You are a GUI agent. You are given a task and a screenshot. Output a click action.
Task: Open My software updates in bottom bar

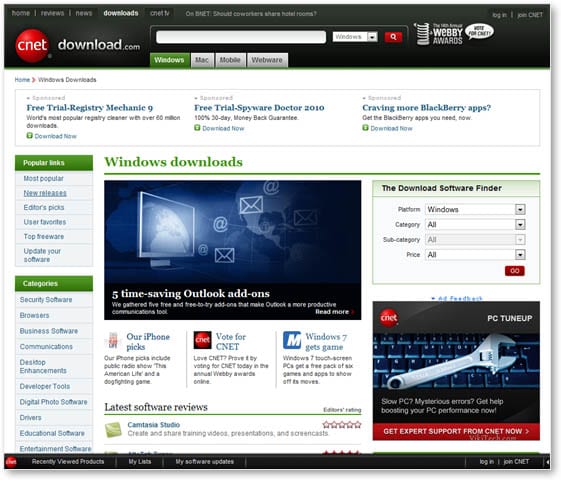click(205, 462)
